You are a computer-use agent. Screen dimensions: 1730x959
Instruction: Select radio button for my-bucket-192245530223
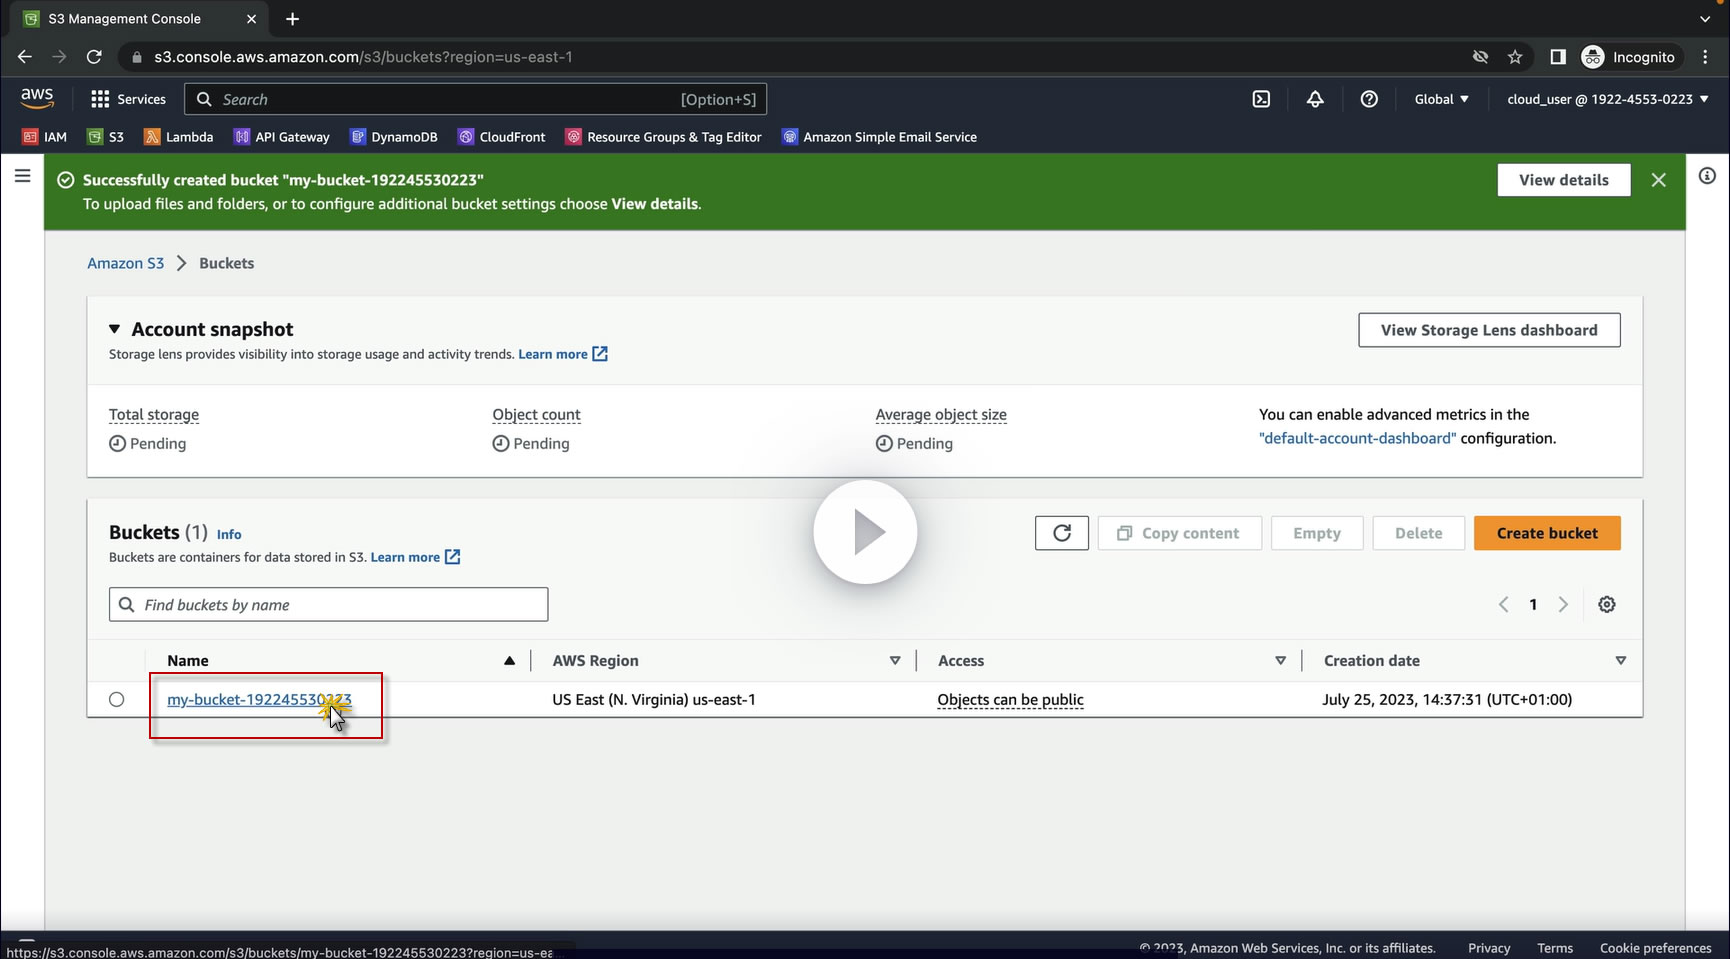pos(117,700)
